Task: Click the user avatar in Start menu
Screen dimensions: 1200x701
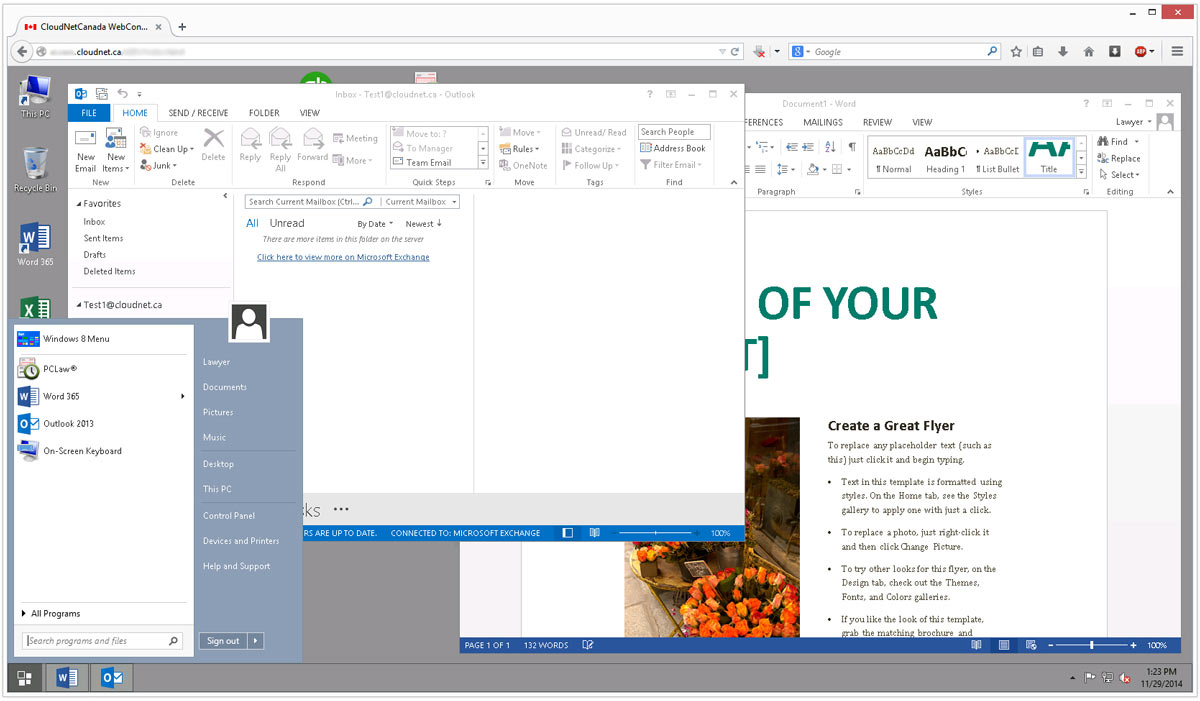Action: [249, 322]
